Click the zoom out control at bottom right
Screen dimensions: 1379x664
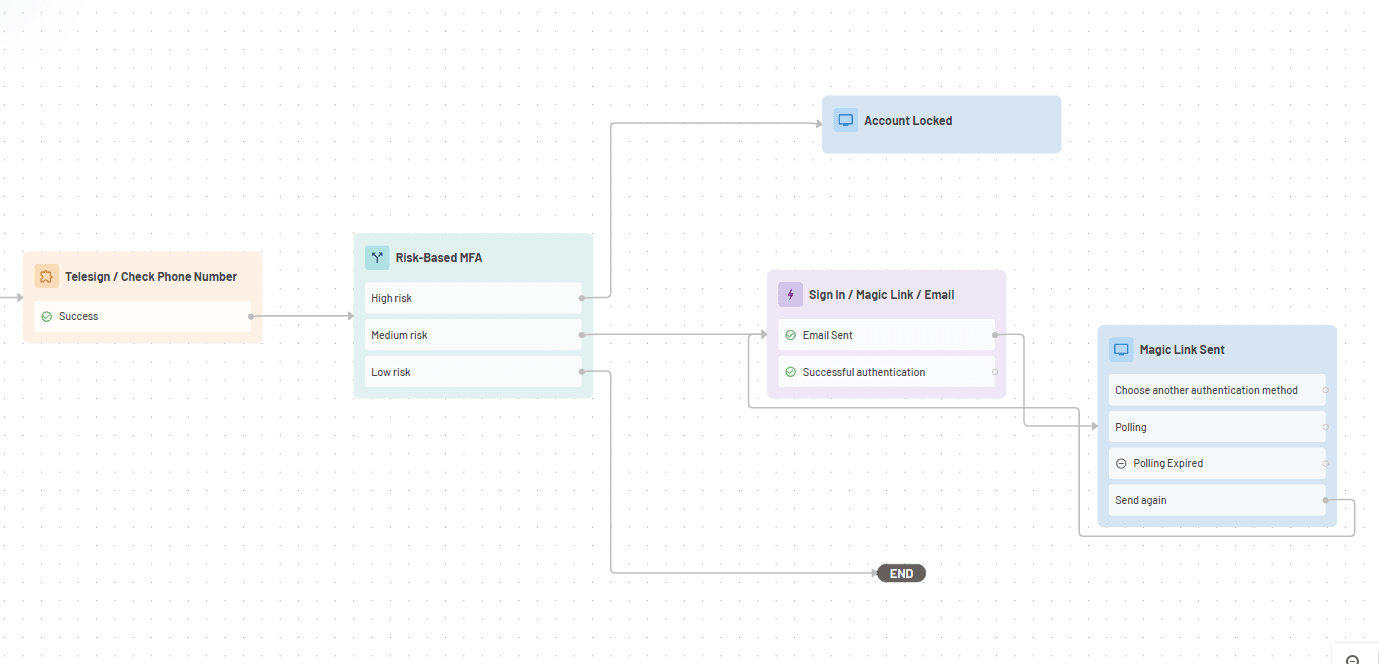tap(1355, 658)
